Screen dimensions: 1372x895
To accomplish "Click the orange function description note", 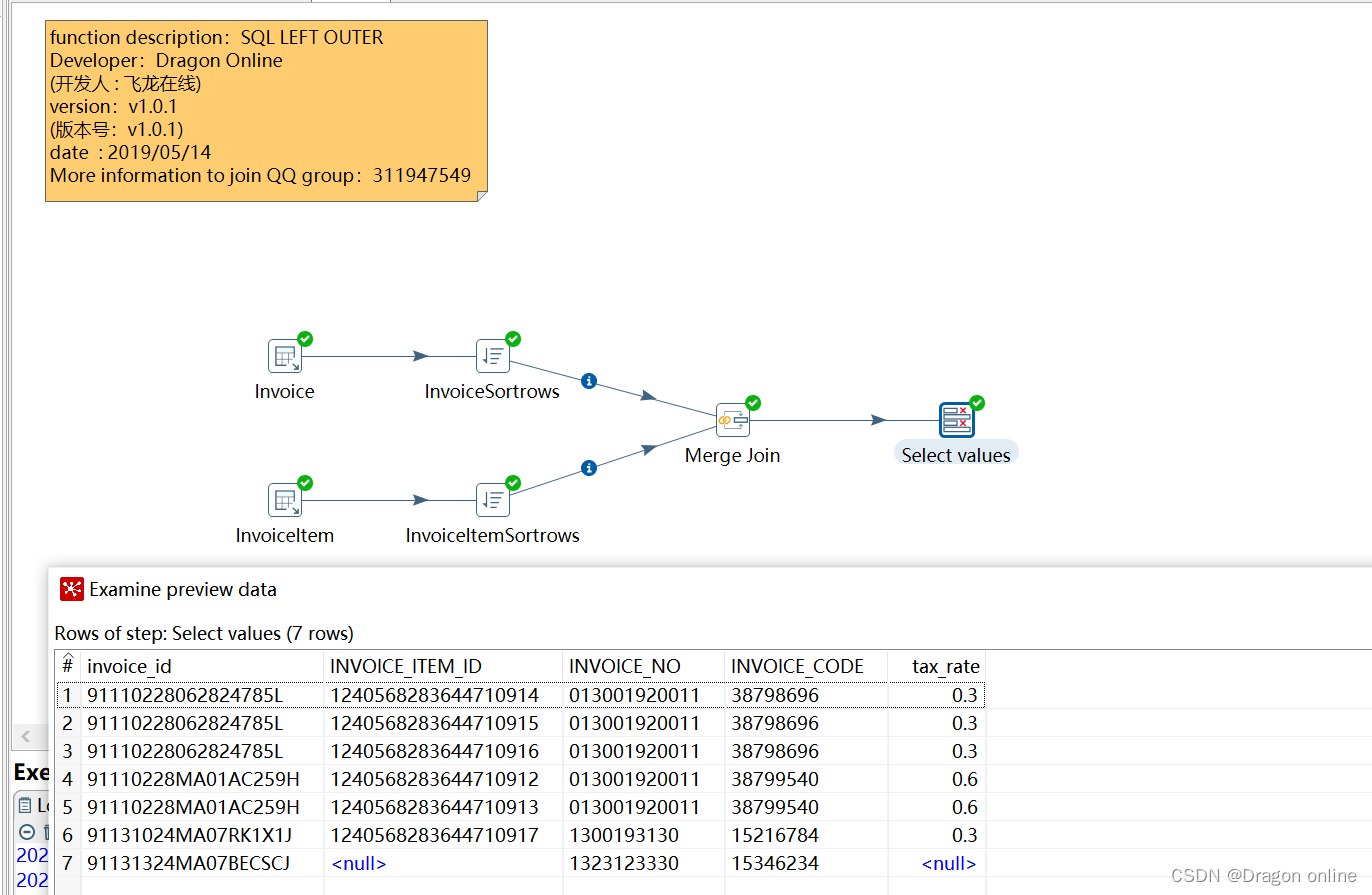I will pos(266,111).
